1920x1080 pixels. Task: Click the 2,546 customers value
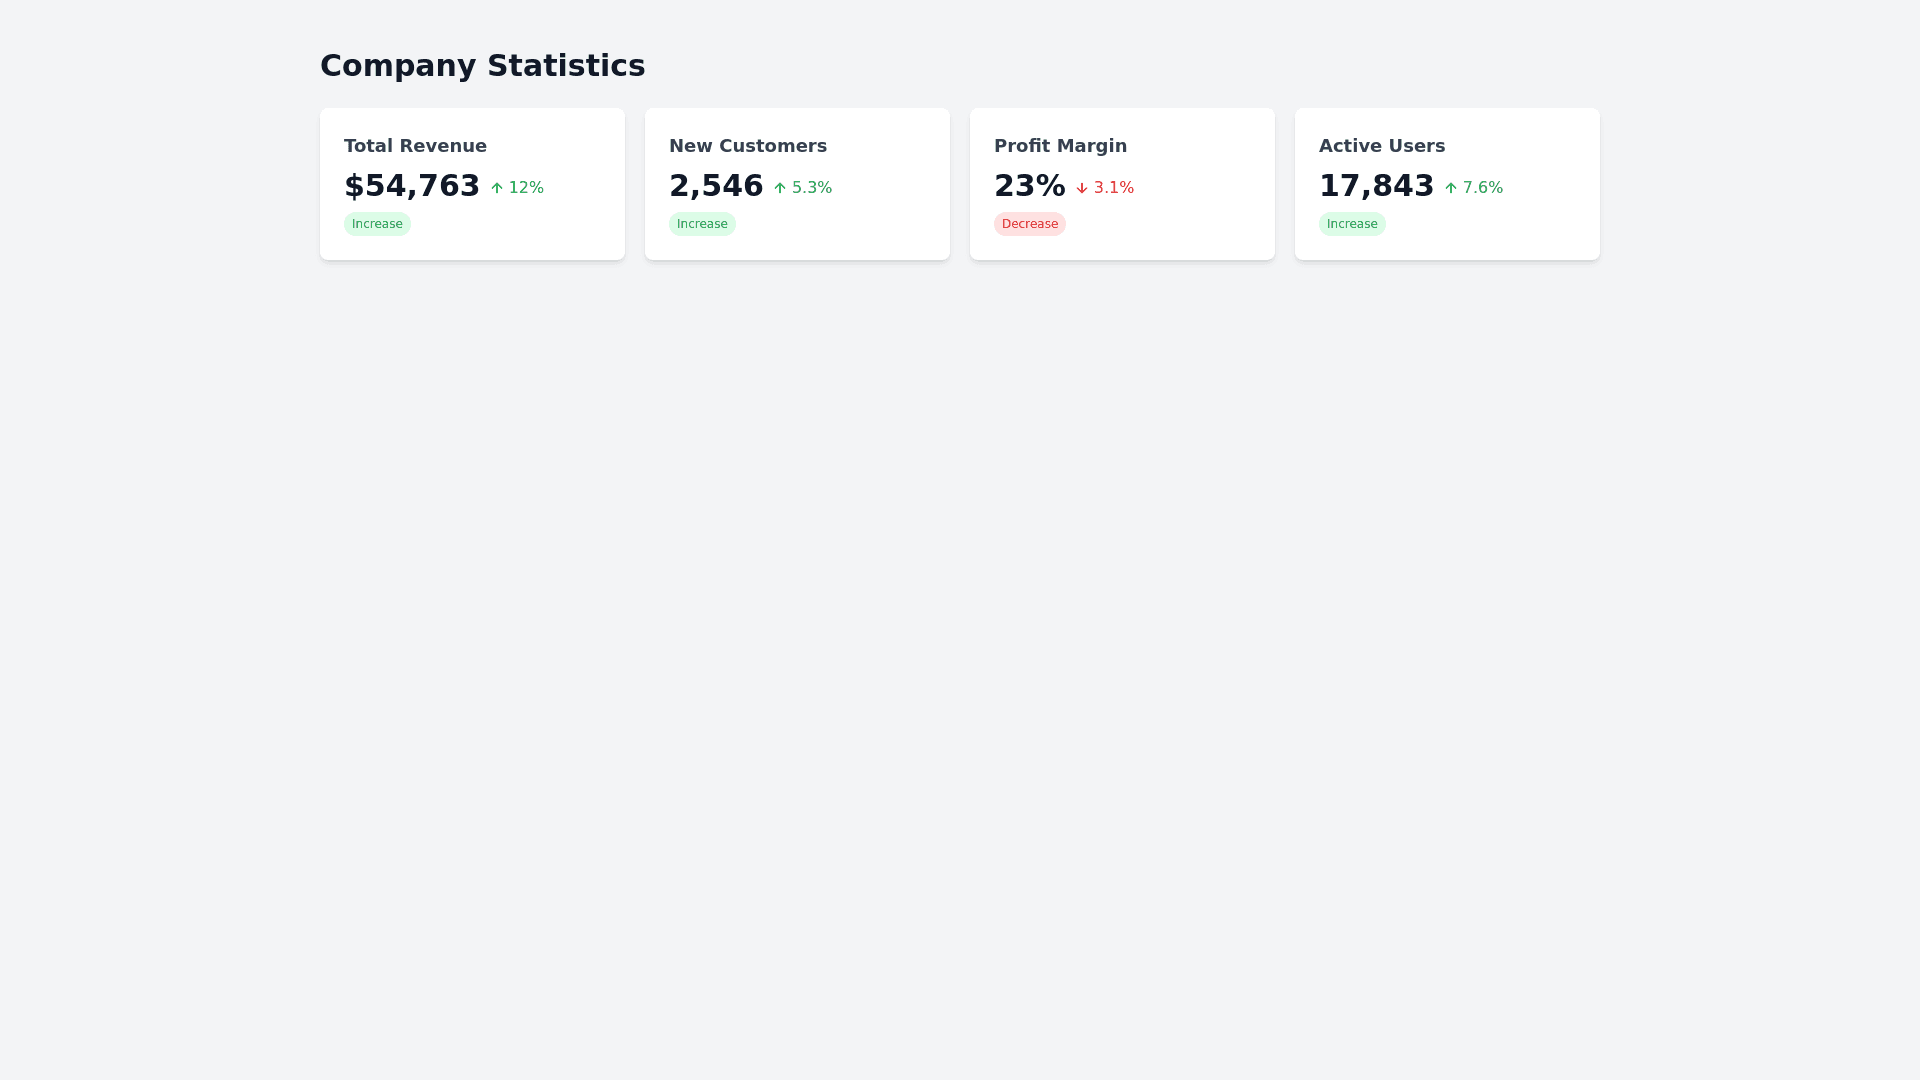(716, 186)
